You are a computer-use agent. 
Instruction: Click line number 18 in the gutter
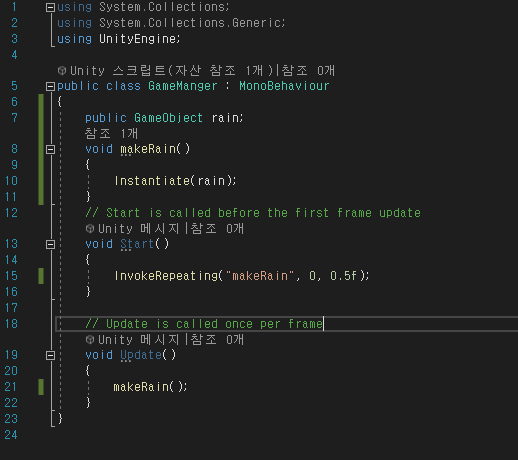(11, 324)
